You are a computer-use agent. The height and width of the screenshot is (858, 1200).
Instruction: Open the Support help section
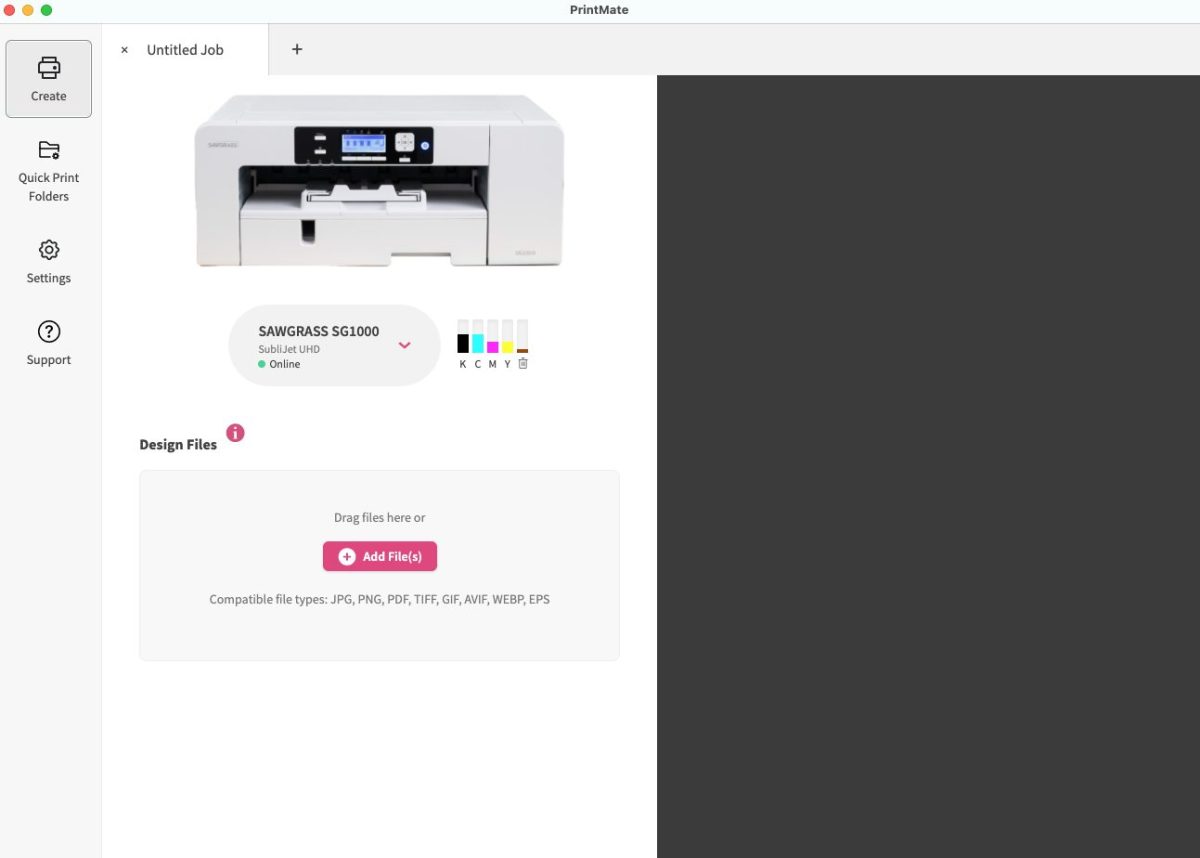tap(49, 343)
